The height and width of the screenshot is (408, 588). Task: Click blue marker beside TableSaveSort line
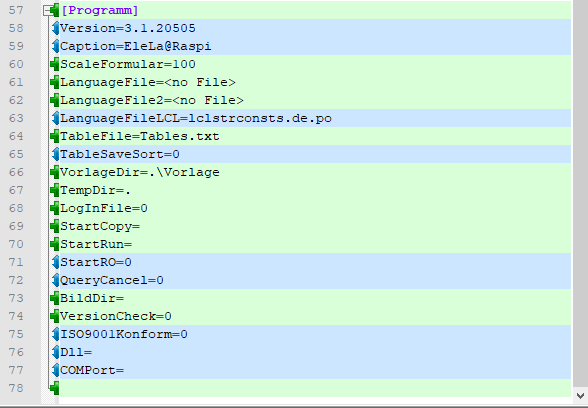click(x=55, y=154)
